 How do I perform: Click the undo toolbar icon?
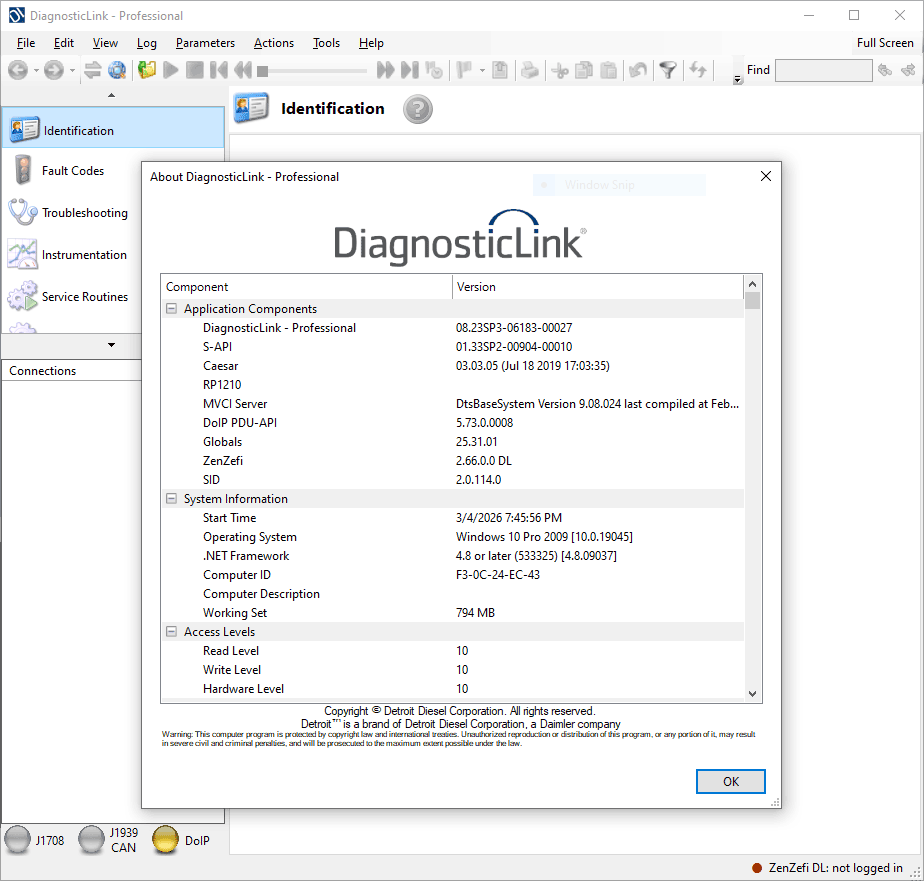pyautogui.click(x=638, y=70)
